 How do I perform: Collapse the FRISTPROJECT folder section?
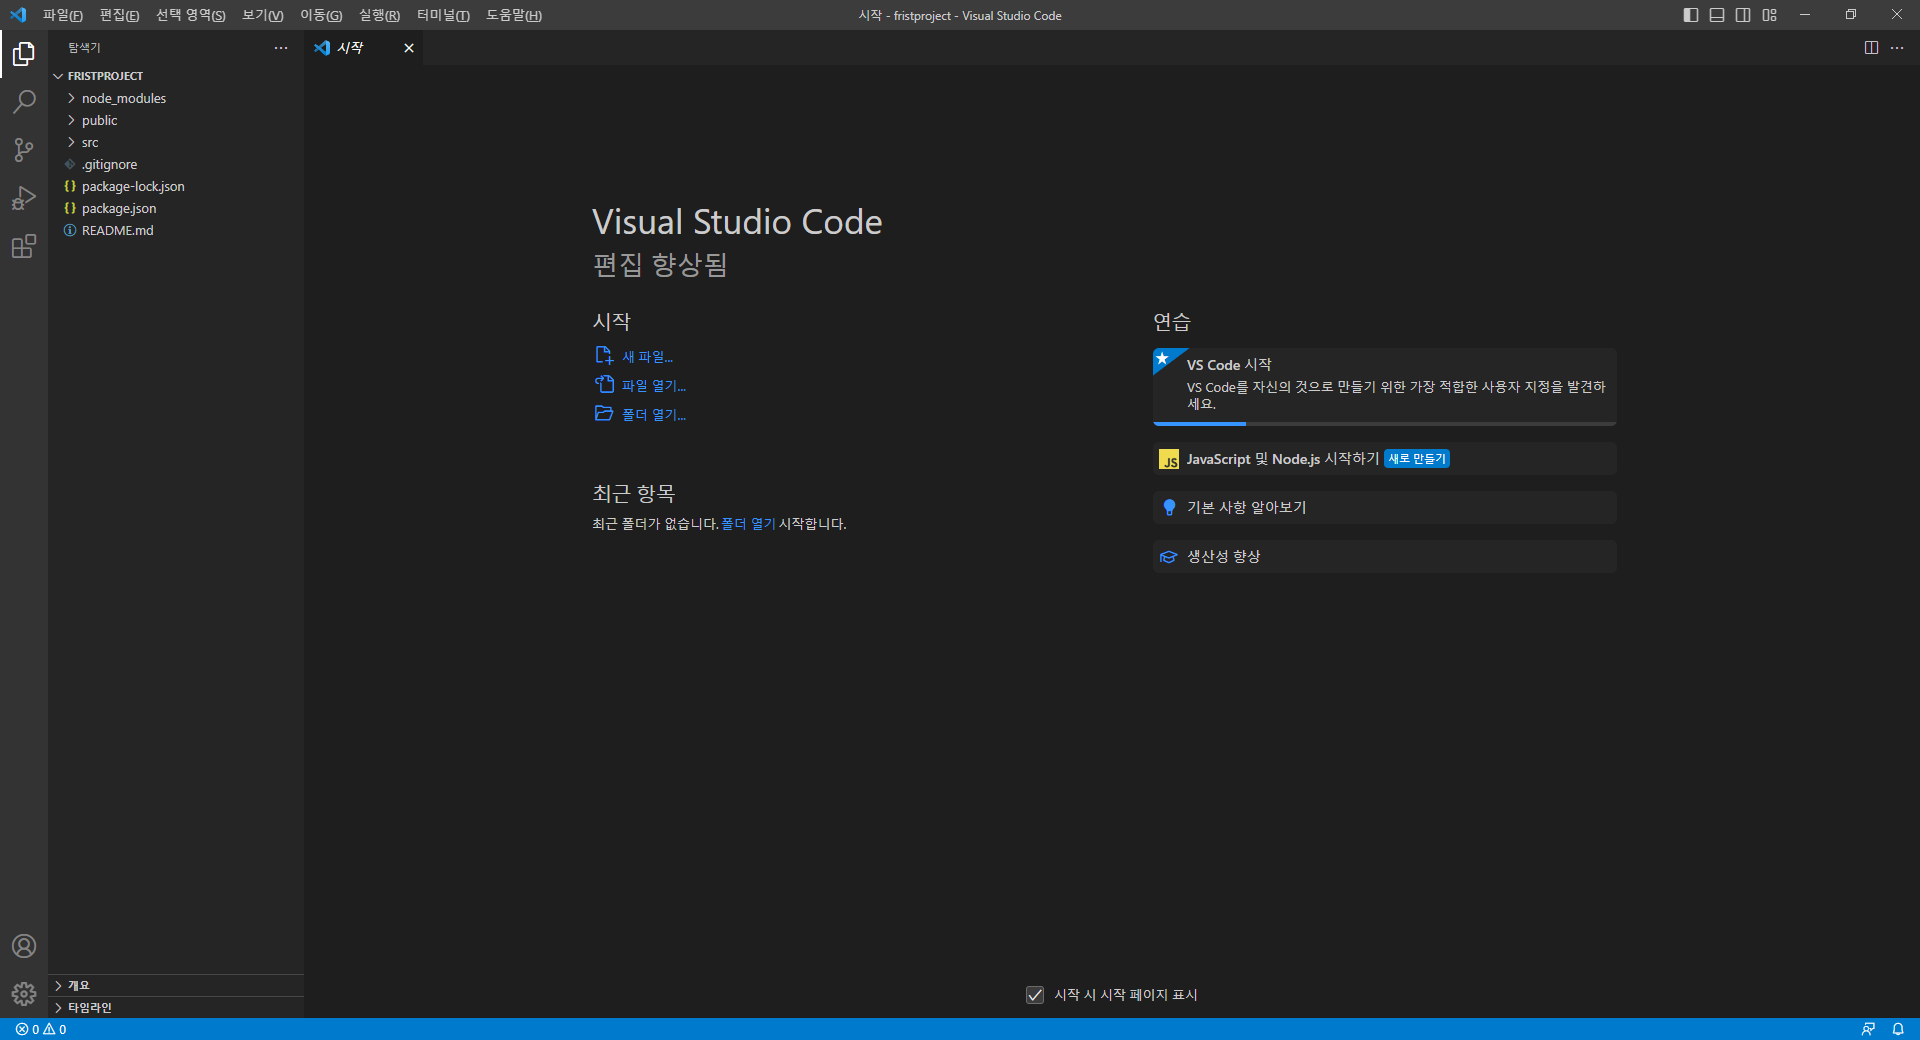coord(176,76)
